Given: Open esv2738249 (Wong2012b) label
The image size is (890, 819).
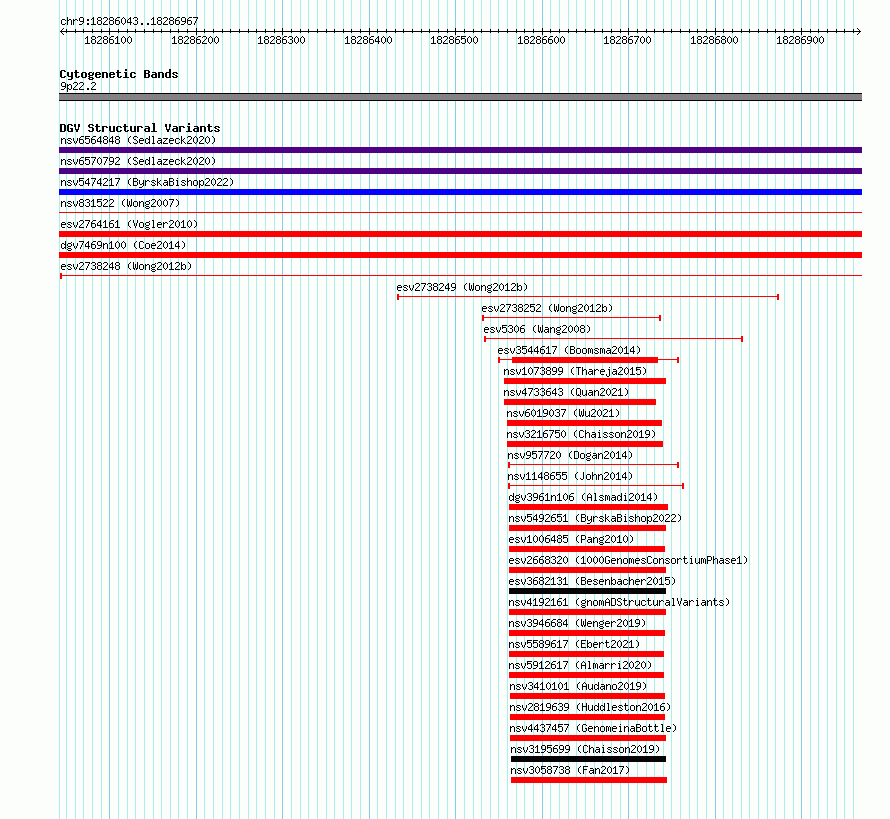Looking at the screenshot, I should [462, 287].
